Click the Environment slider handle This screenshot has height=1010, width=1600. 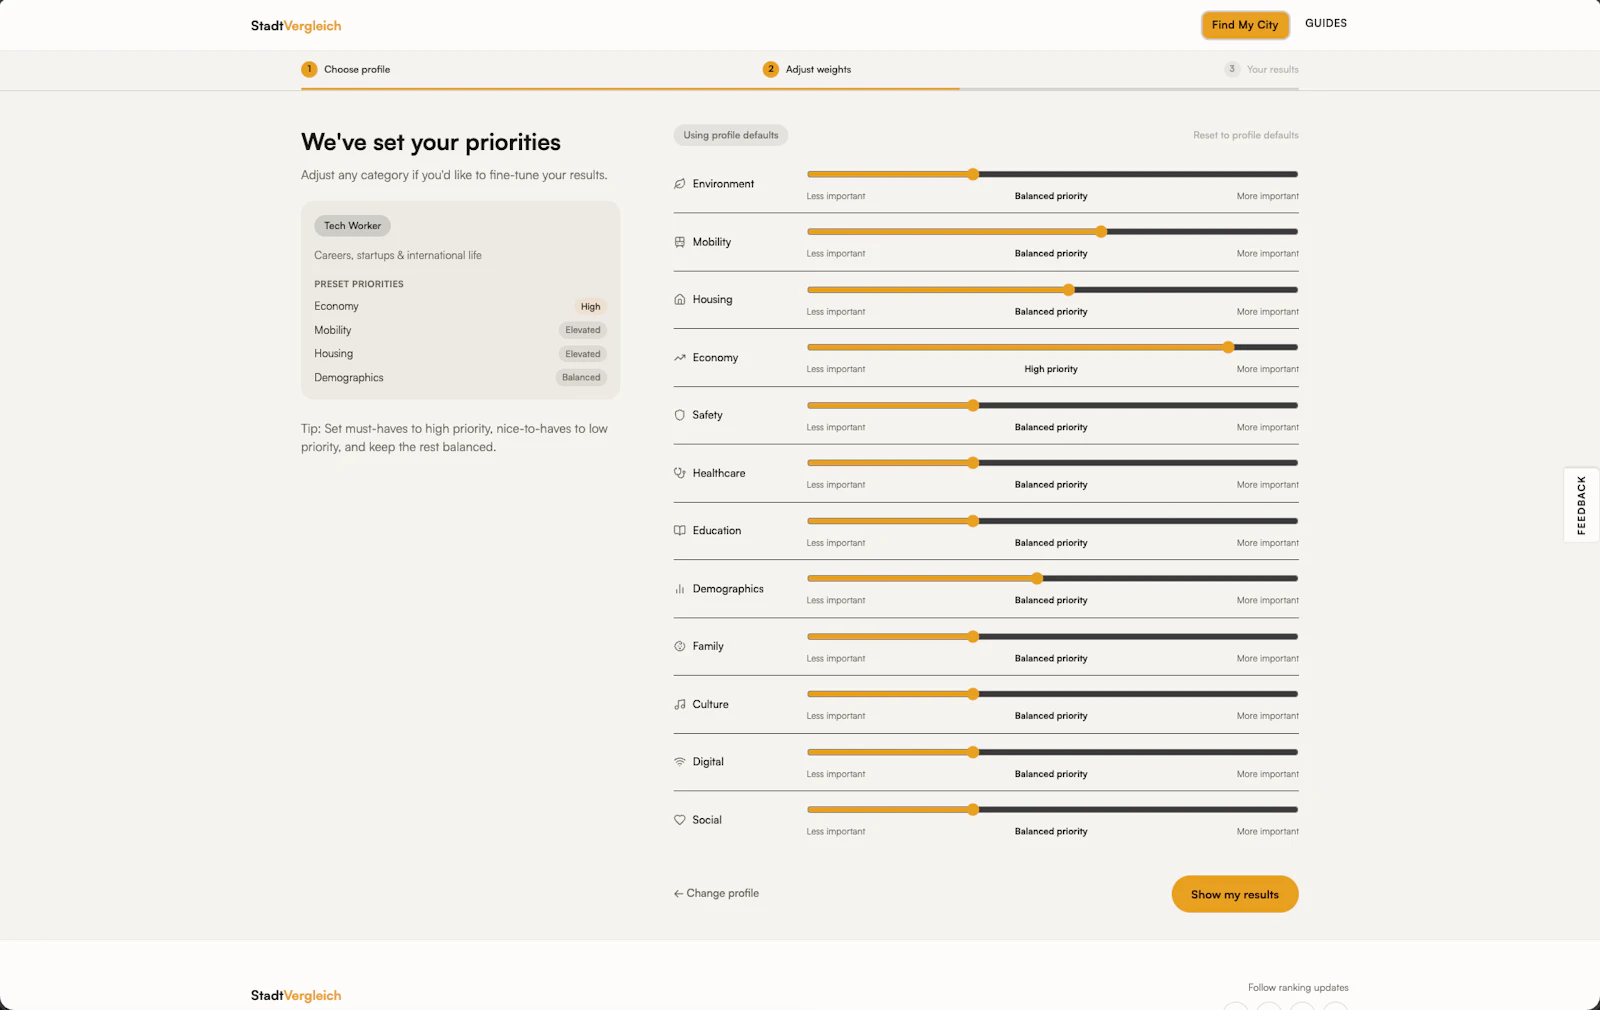pos(973,174)
